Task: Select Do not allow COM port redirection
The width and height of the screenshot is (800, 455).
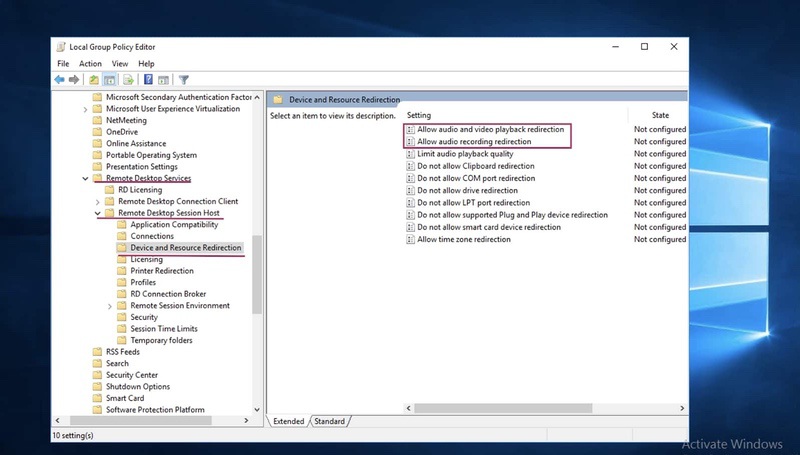Action: click(476, 179)
